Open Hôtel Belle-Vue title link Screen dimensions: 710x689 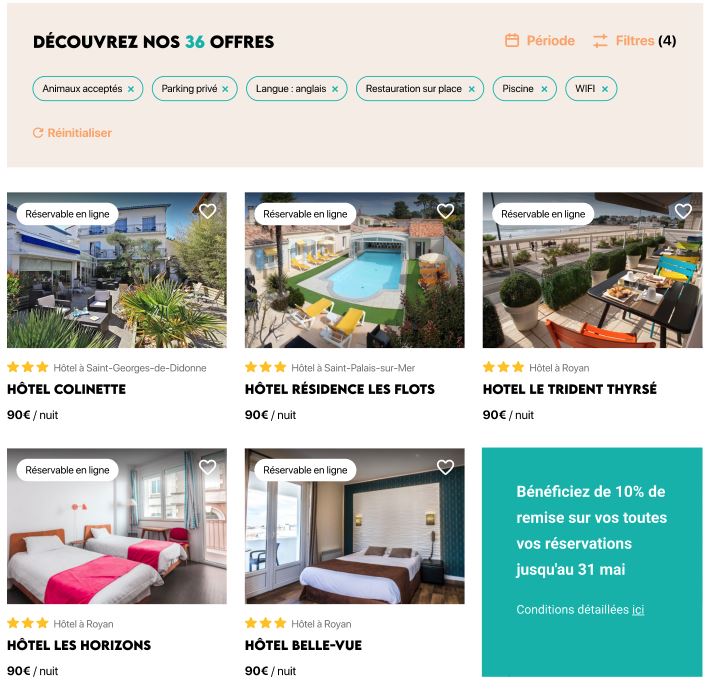point(303,645)
